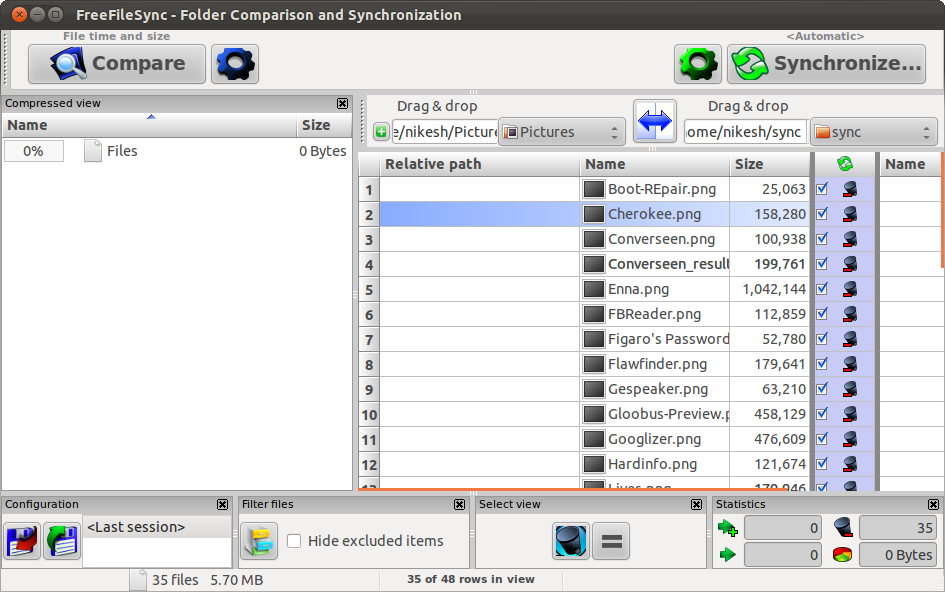945x592 pixels.
Task: Toggle Hide excluded items checkbox
Action: pos(294,541)
